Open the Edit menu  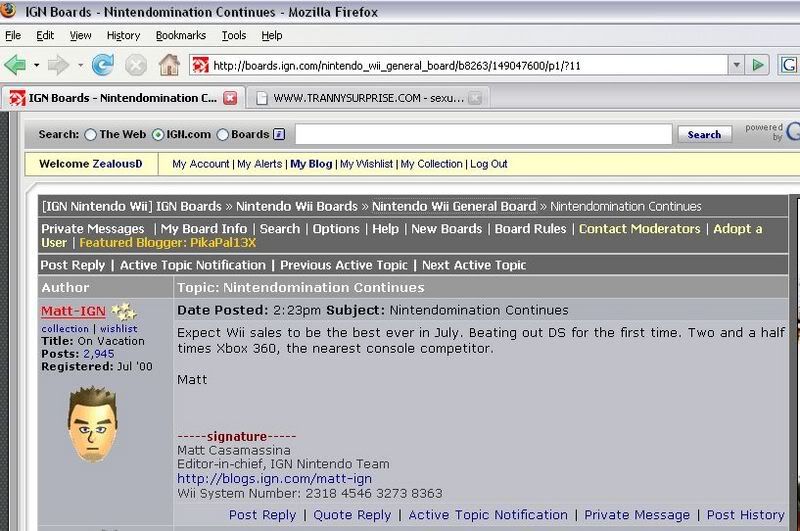point(45,35)
